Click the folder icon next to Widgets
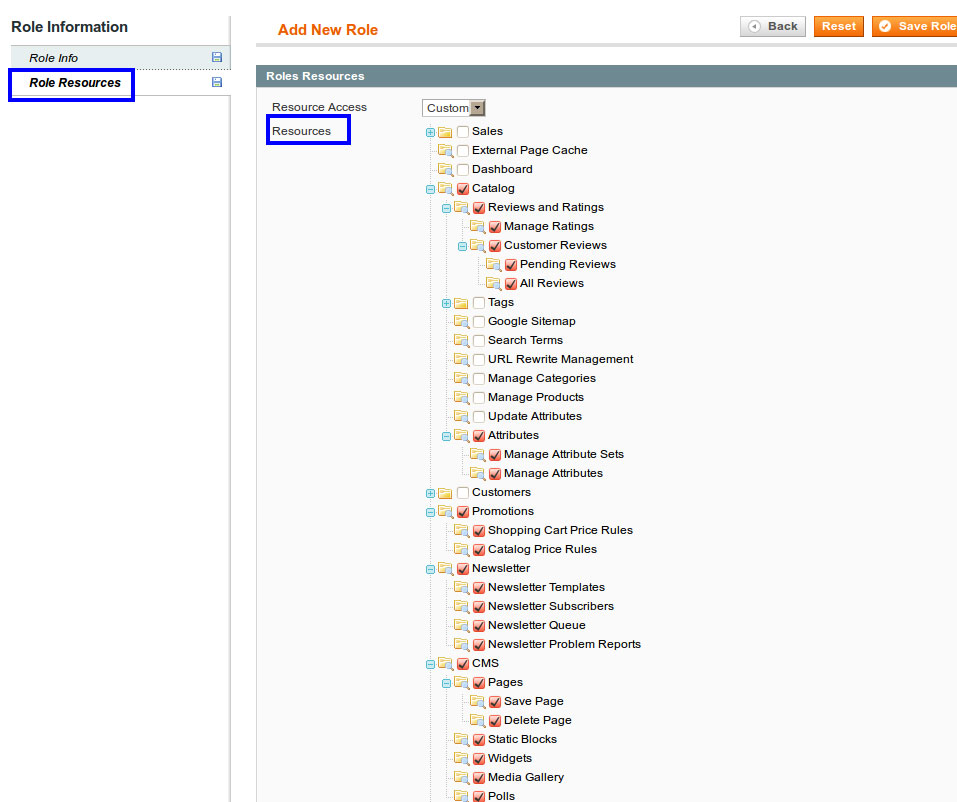Screen dimensions: 957x802 pyautogui.click(x=461, y=759)
